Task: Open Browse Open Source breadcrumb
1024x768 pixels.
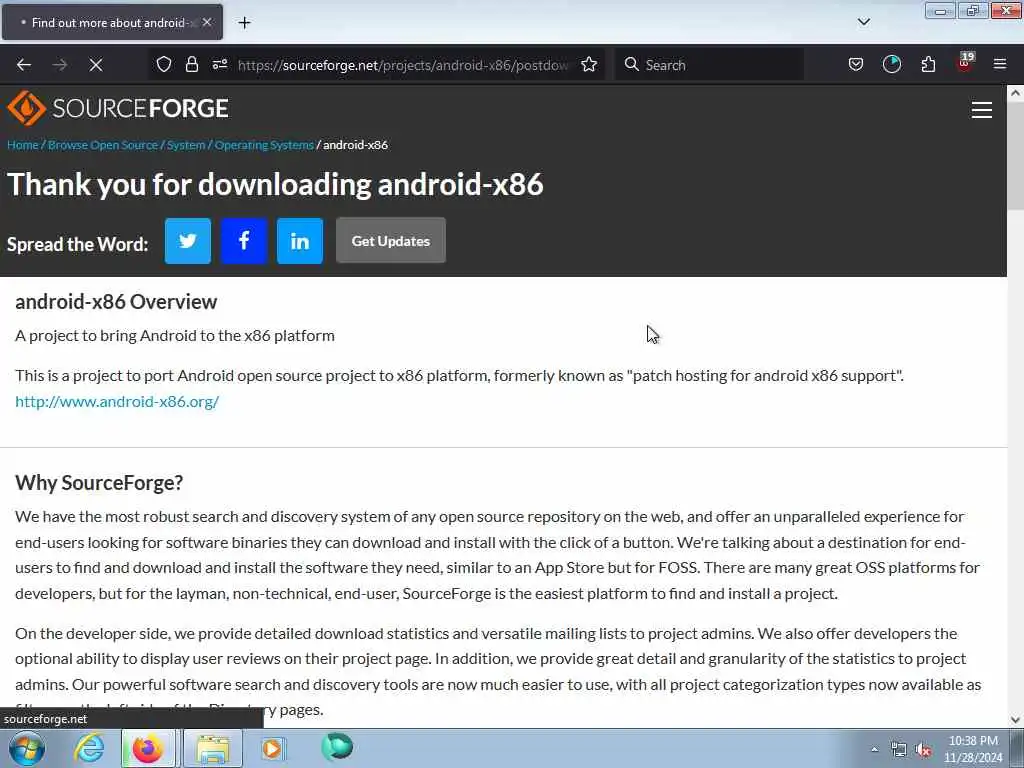Action: click(x=103, y=145)
